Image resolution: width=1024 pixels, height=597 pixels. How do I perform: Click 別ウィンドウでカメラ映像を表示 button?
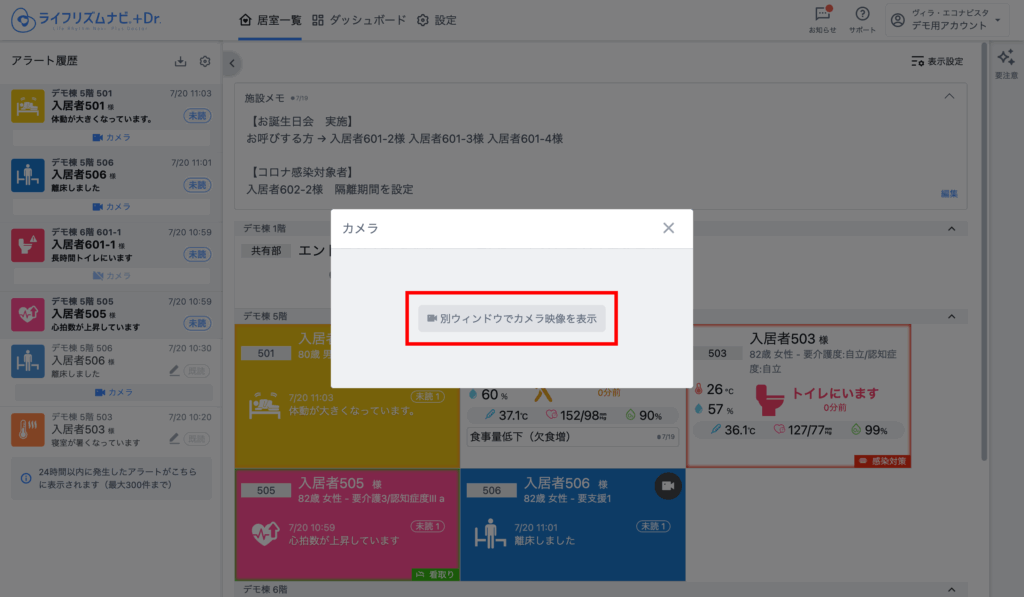511,318
